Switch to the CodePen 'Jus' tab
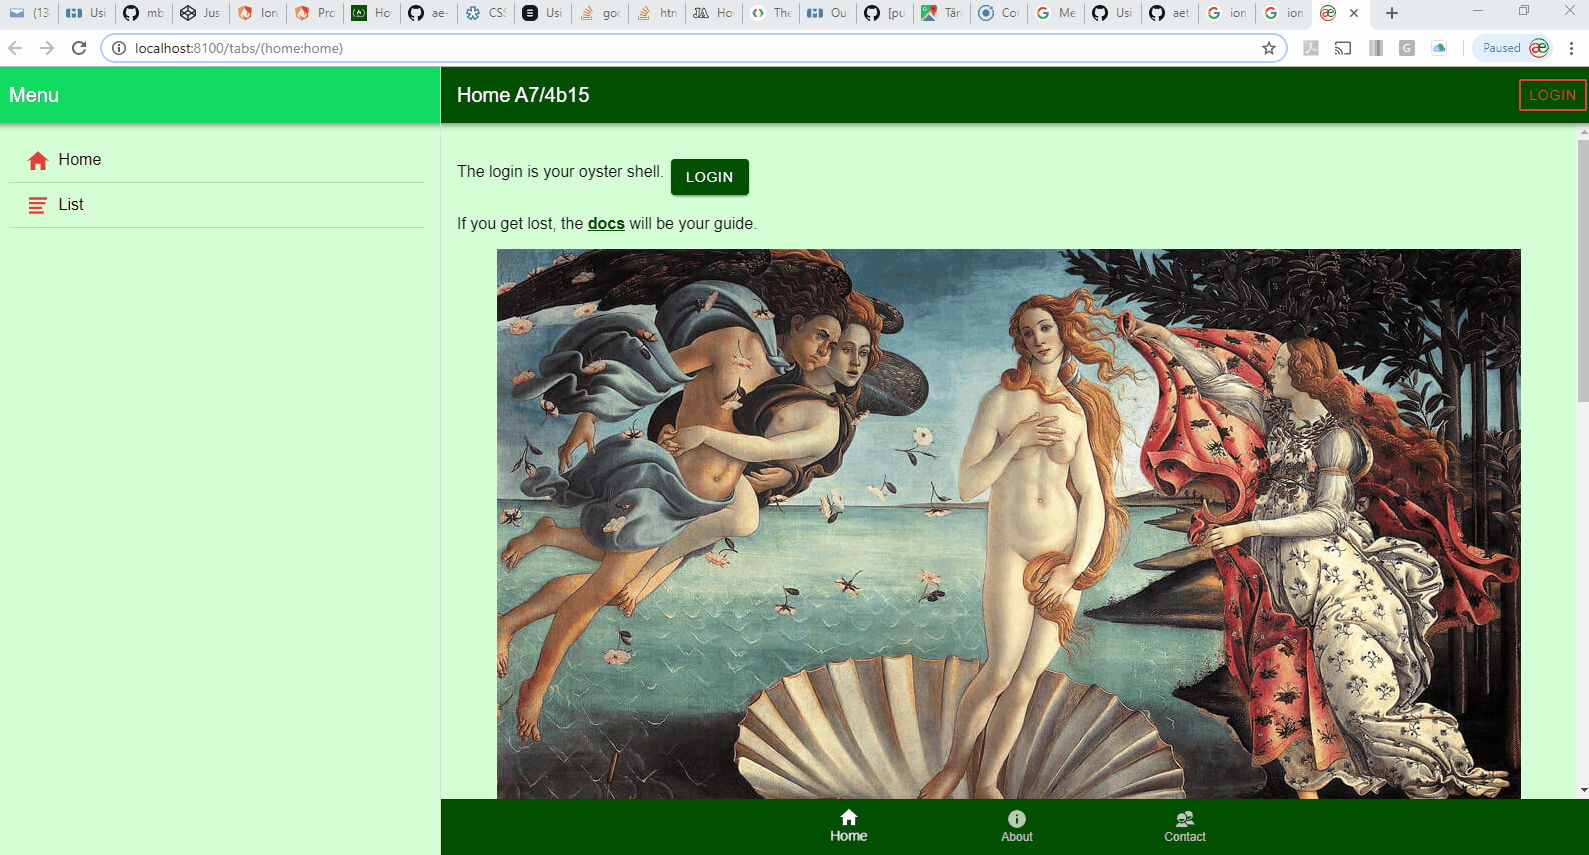The image size is (1589, 855). pyautogui.click(x=200, y=13)
